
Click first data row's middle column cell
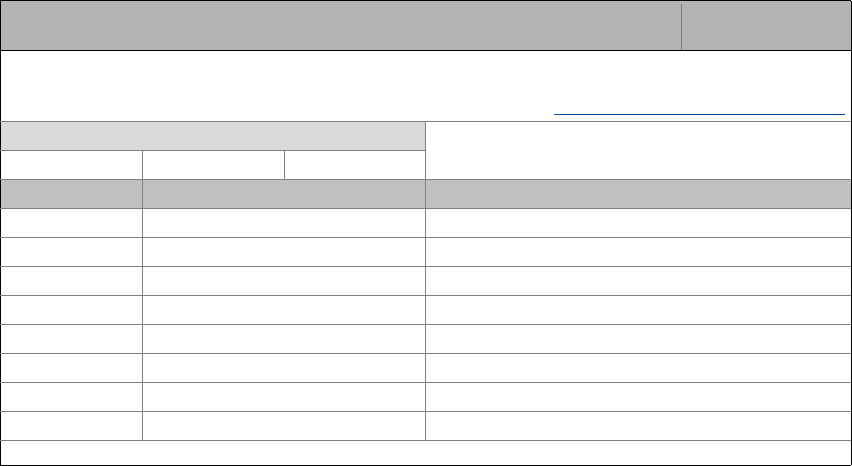(284, 222)
